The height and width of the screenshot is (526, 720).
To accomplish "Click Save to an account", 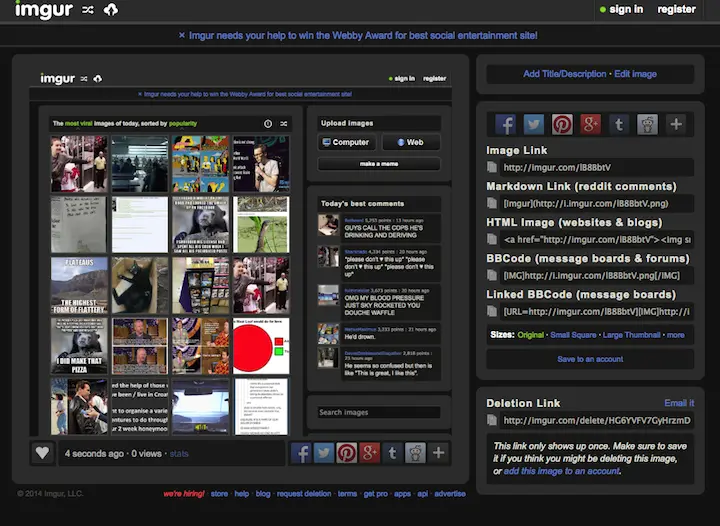I will [x=590, y=359].
